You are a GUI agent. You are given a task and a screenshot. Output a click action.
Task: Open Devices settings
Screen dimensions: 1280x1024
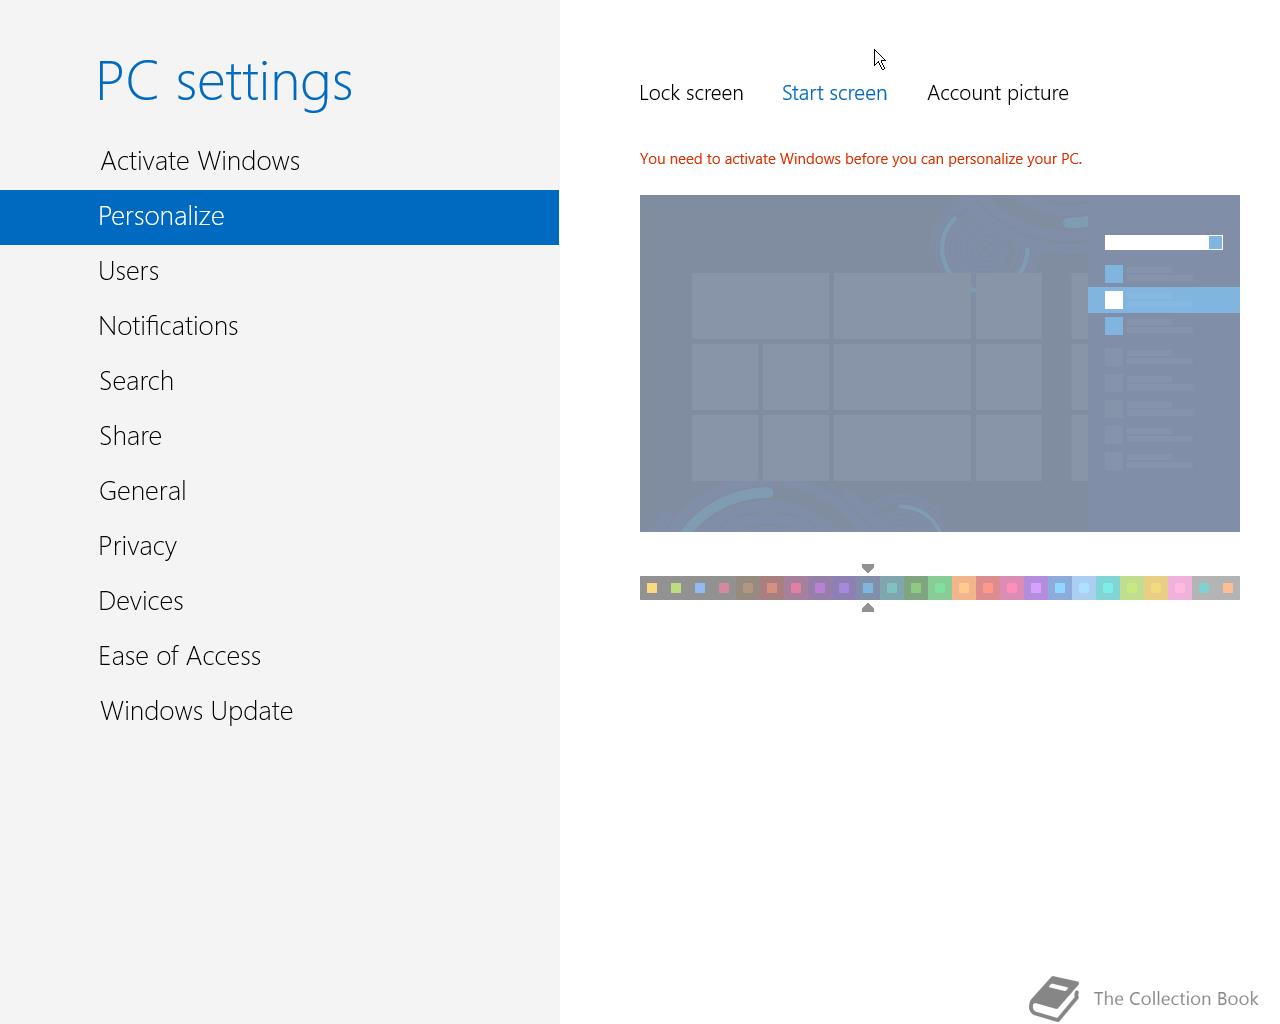141,601
